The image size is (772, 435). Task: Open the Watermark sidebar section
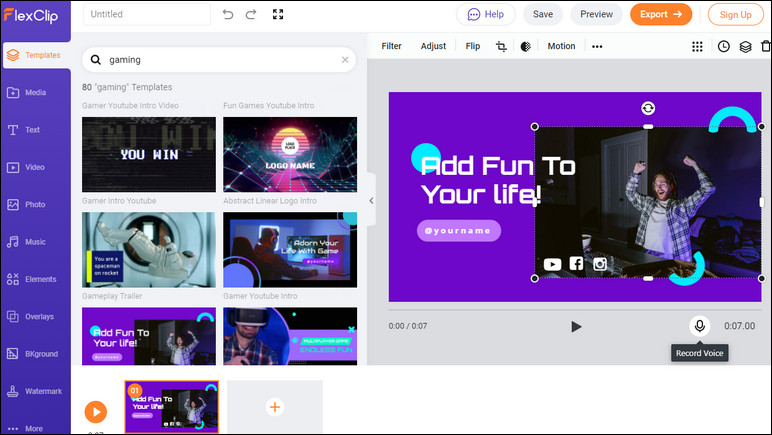(35, 391)
